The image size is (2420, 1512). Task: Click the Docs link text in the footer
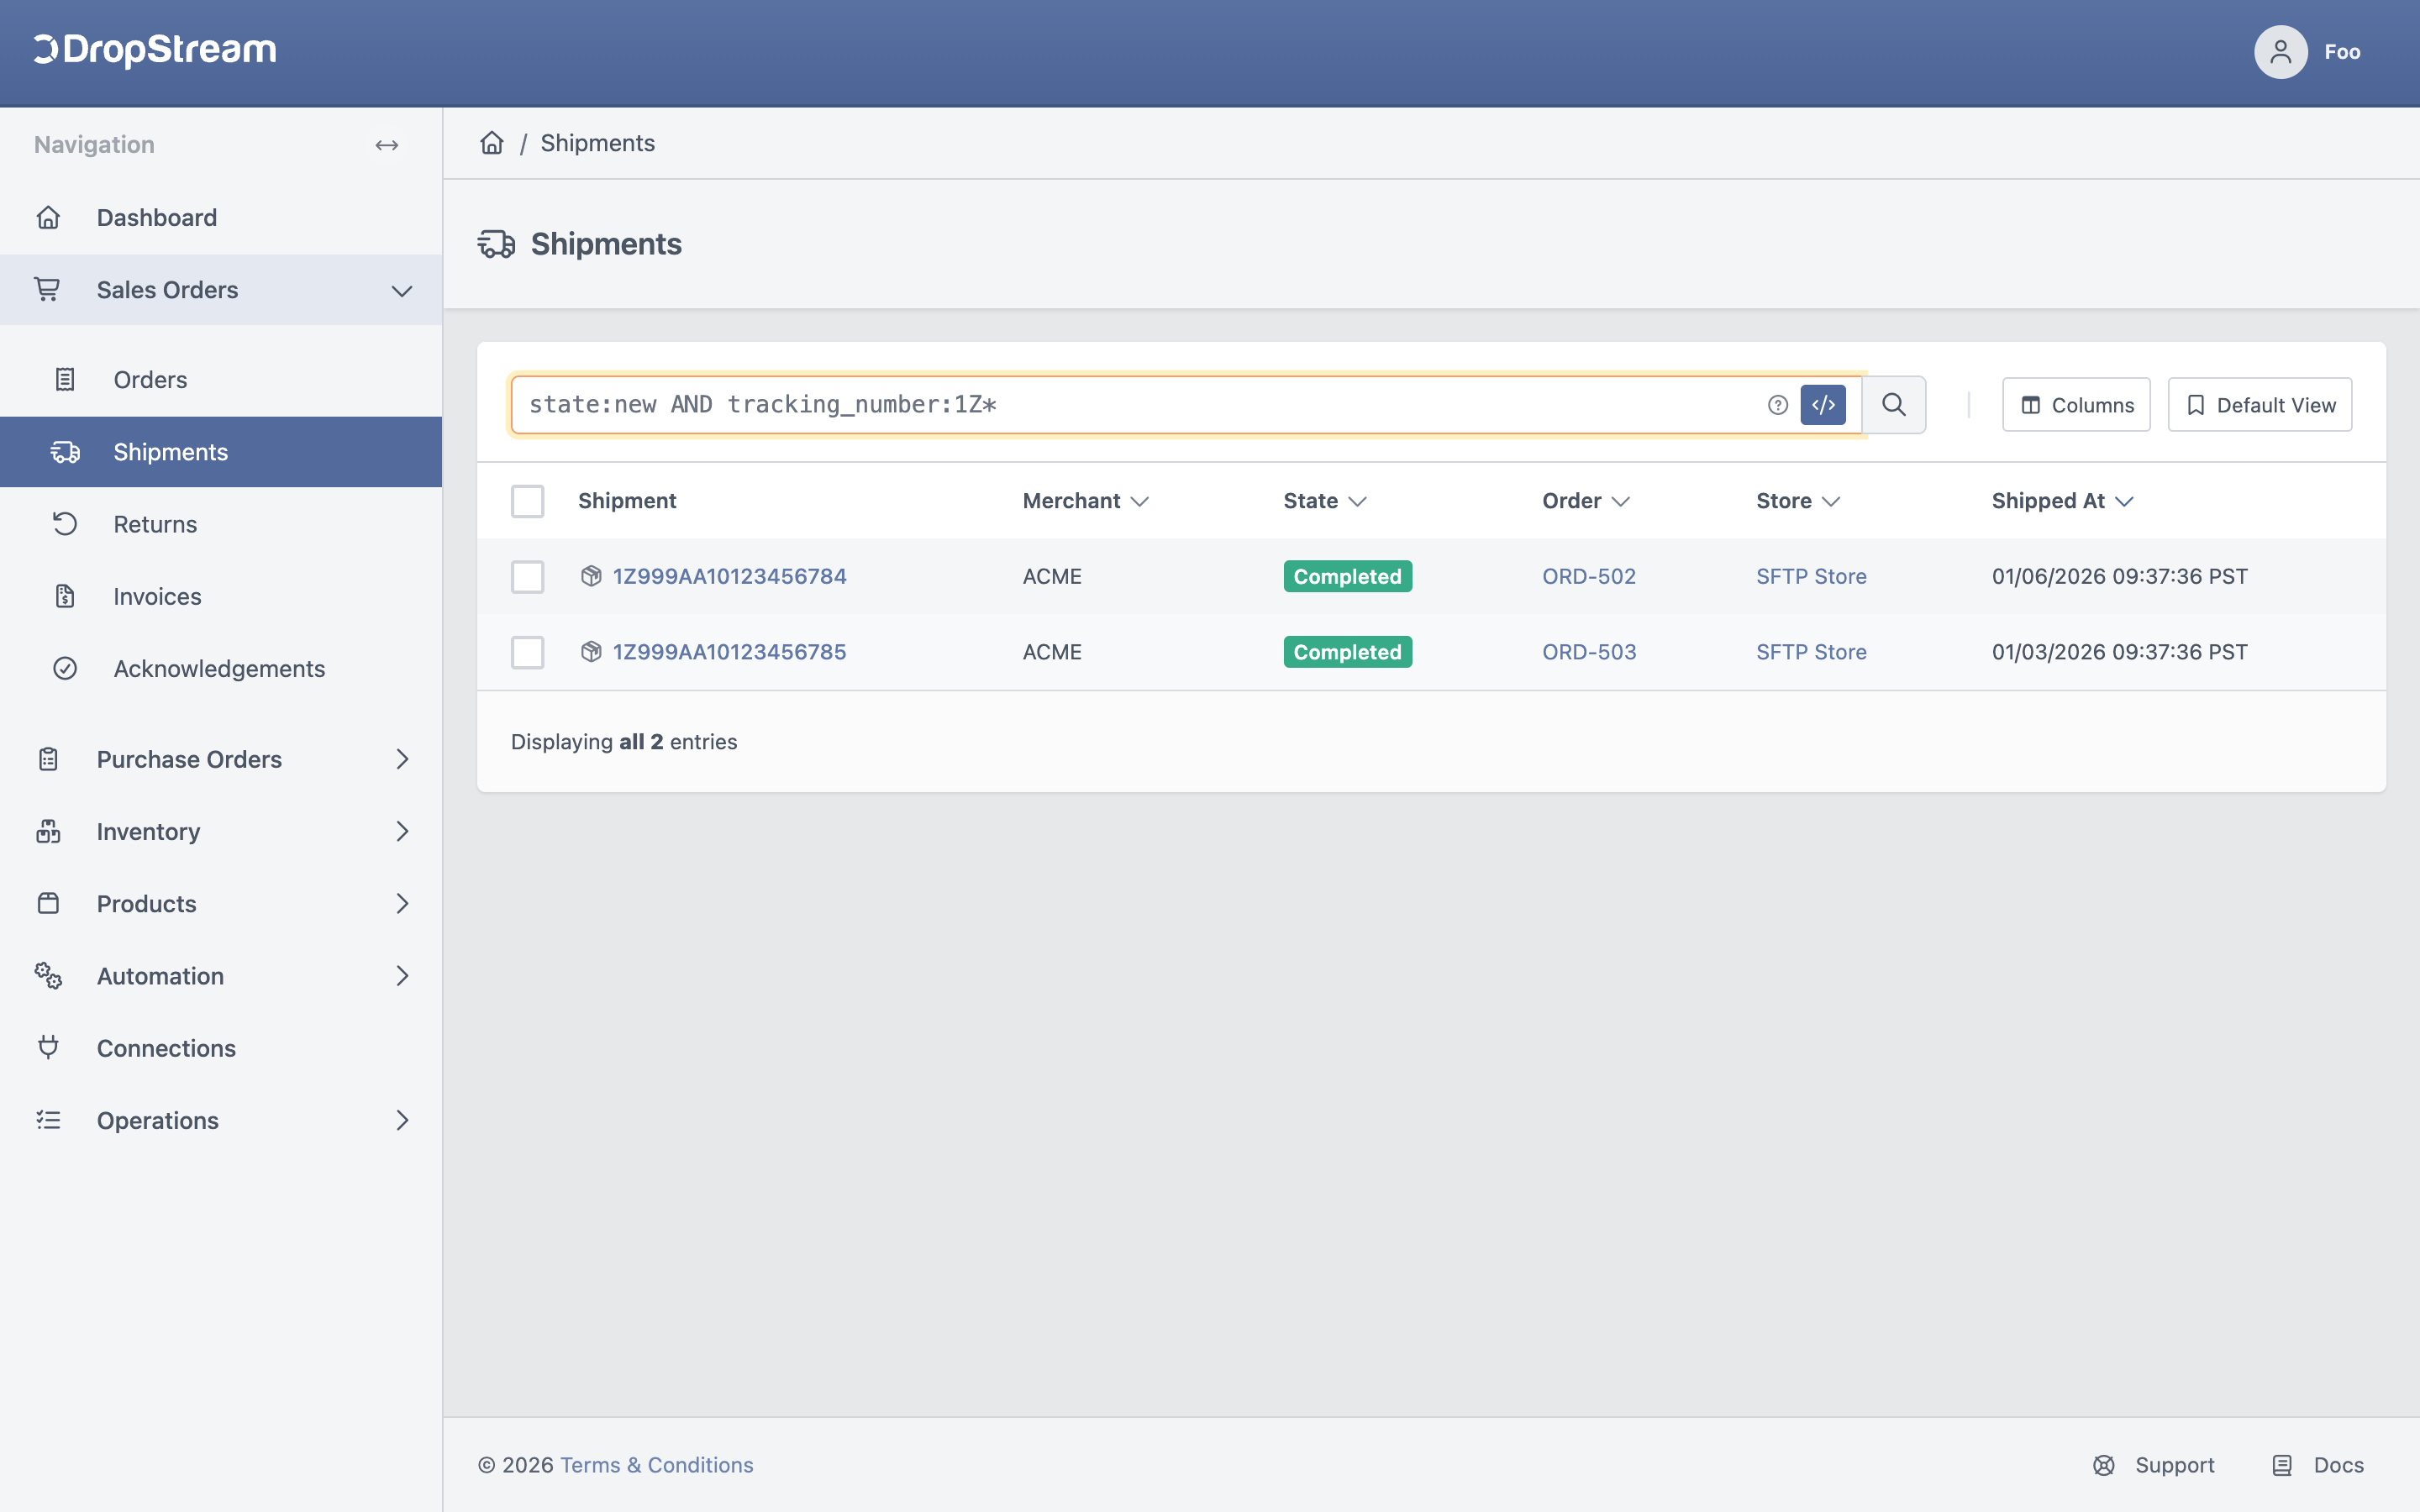[2339, 1465]
